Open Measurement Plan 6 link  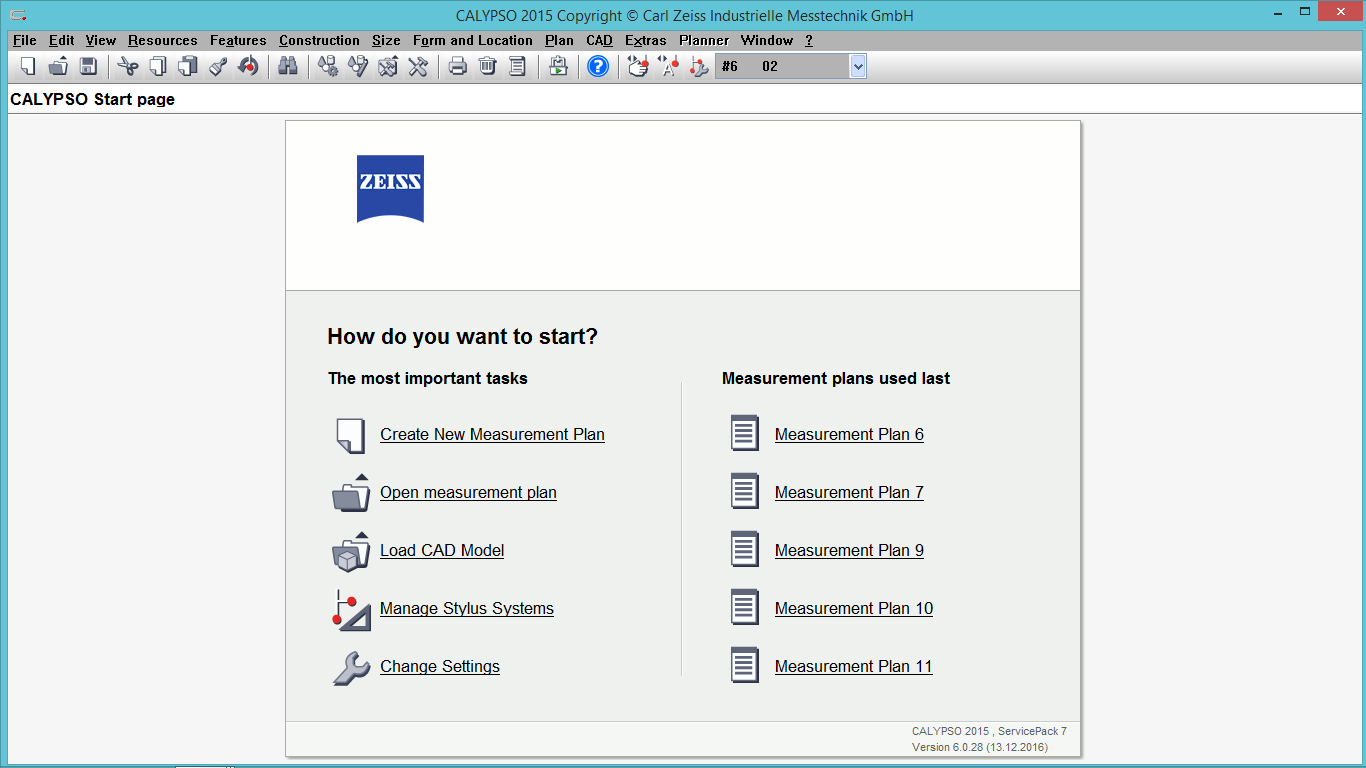(849, 435)
